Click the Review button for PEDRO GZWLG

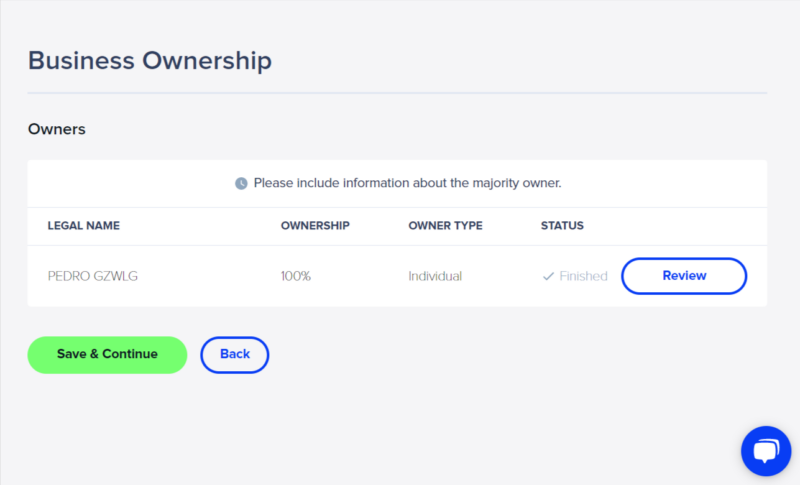(684, 276)
